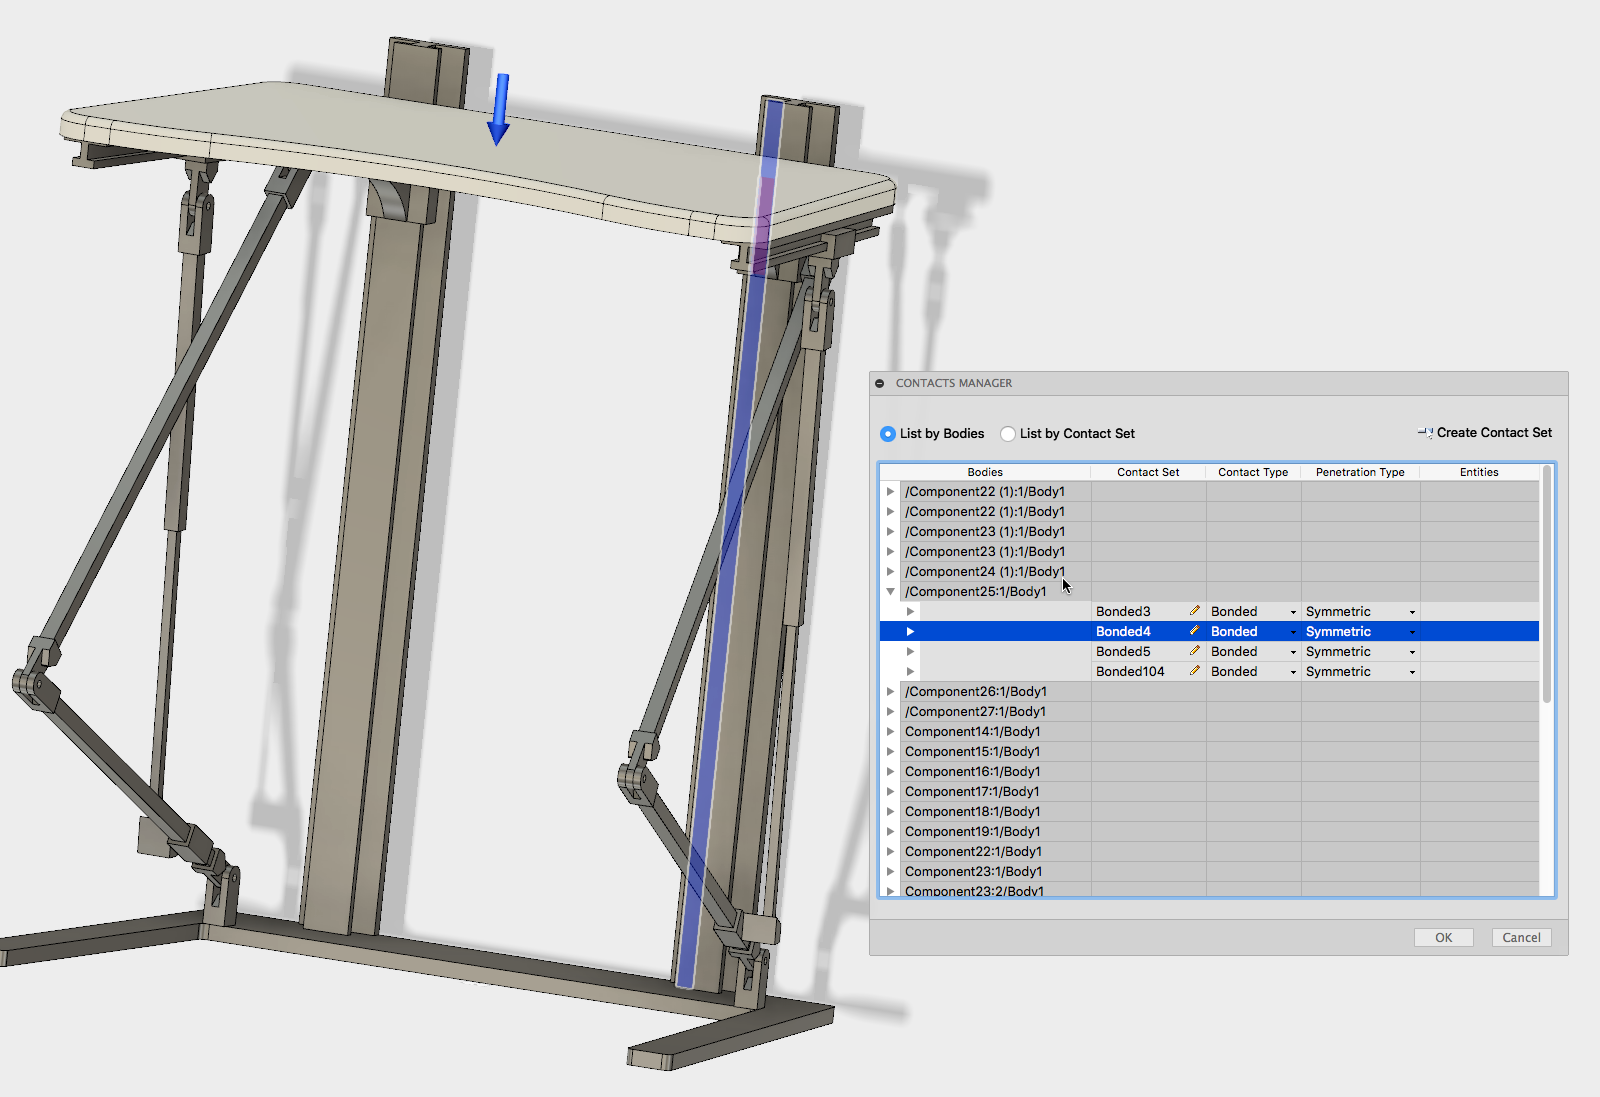Expand the Component14:1/Body1 tree row
The height and width of the screenshot is (1097, 1600).
[890, 731]
